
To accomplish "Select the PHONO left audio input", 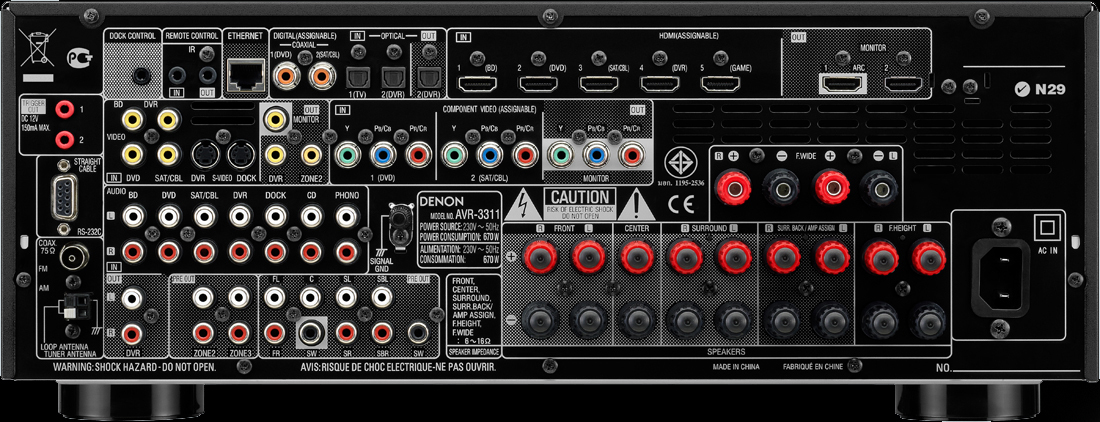I will coord(346,215).
